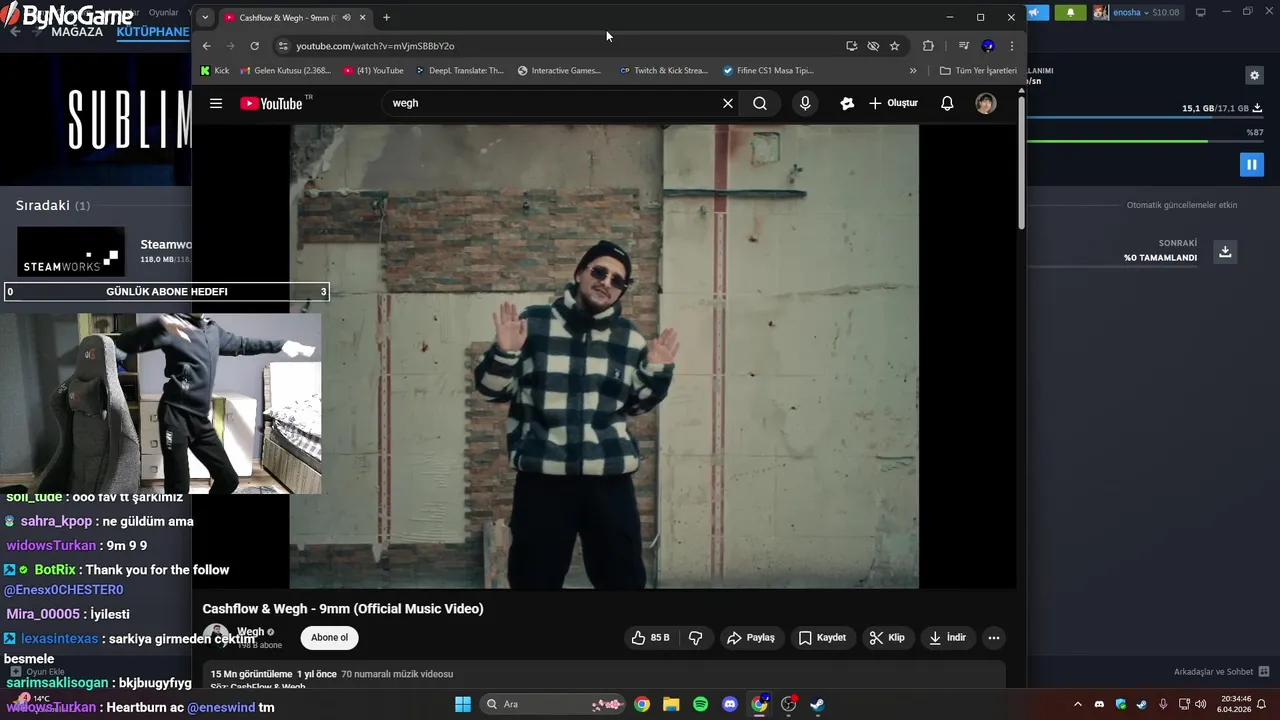Dislike the video with thumbs down
Screen dimensions: 1280x720
tap(696, 638)
